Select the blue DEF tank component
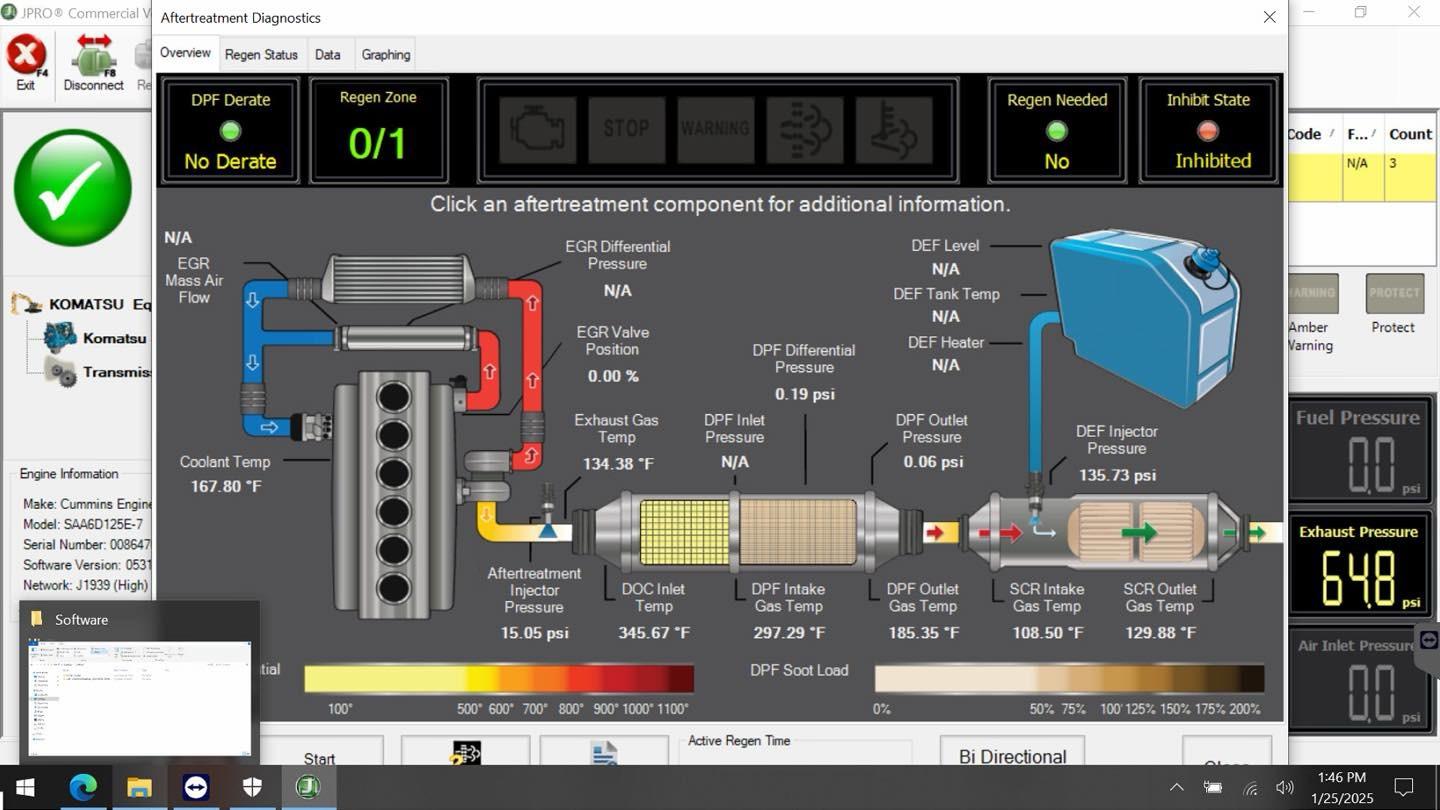This screenshot has width=1440, height=810. 1143,314
